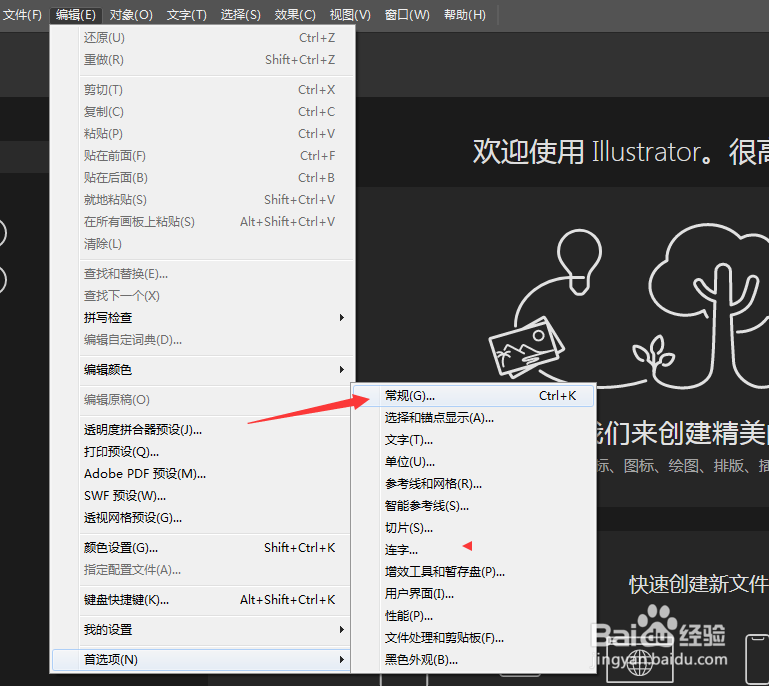Select 连字... preferences
The image size is (769, 686).
474,550
